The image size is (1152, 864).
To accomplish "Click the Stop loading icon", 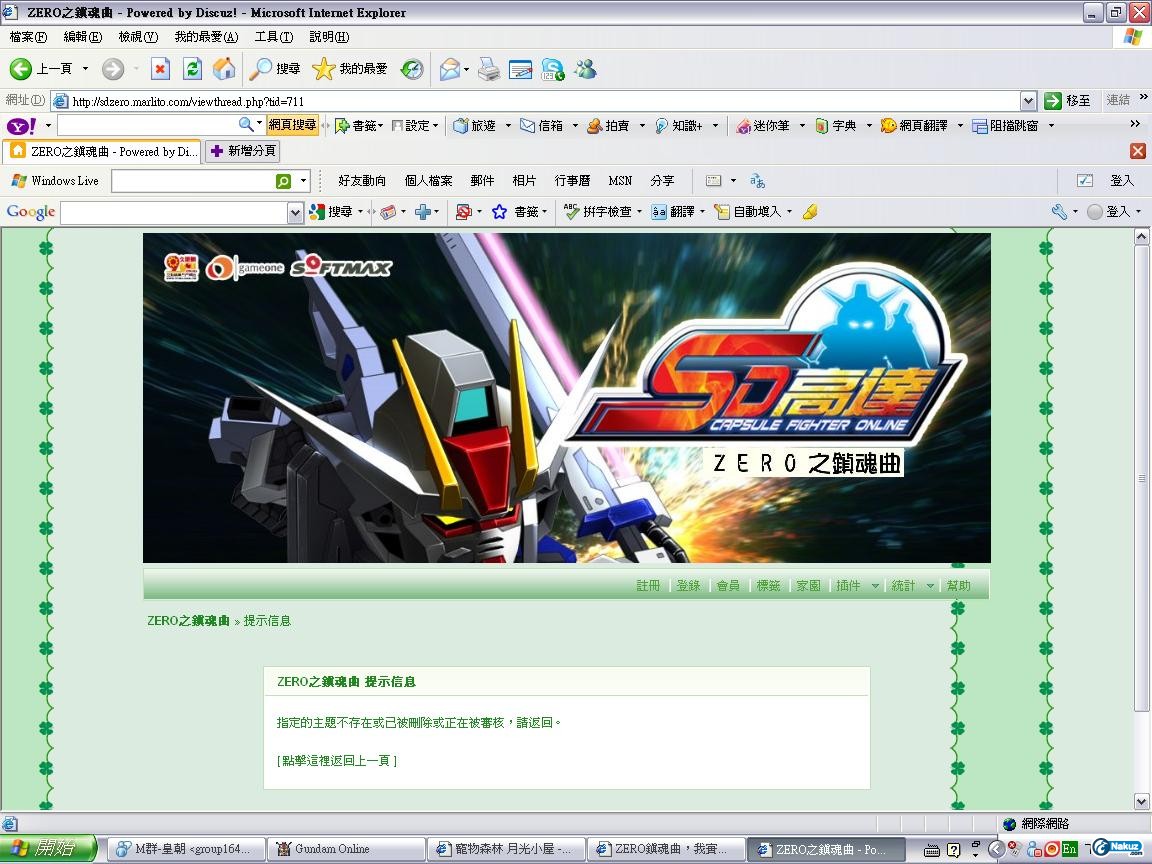I will pyautogui.click(x=160, y=69).
